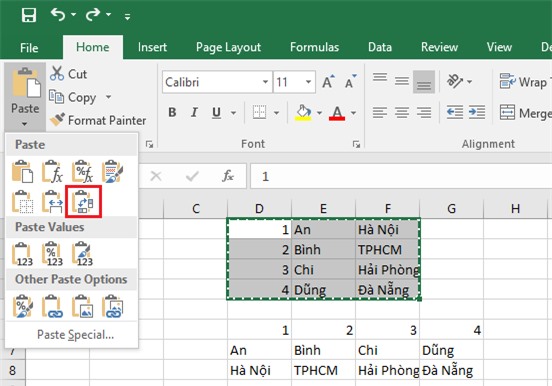Choose Paste Formulas icon
This screenshot has height=386, width=552.
click(x=53, y=172)
